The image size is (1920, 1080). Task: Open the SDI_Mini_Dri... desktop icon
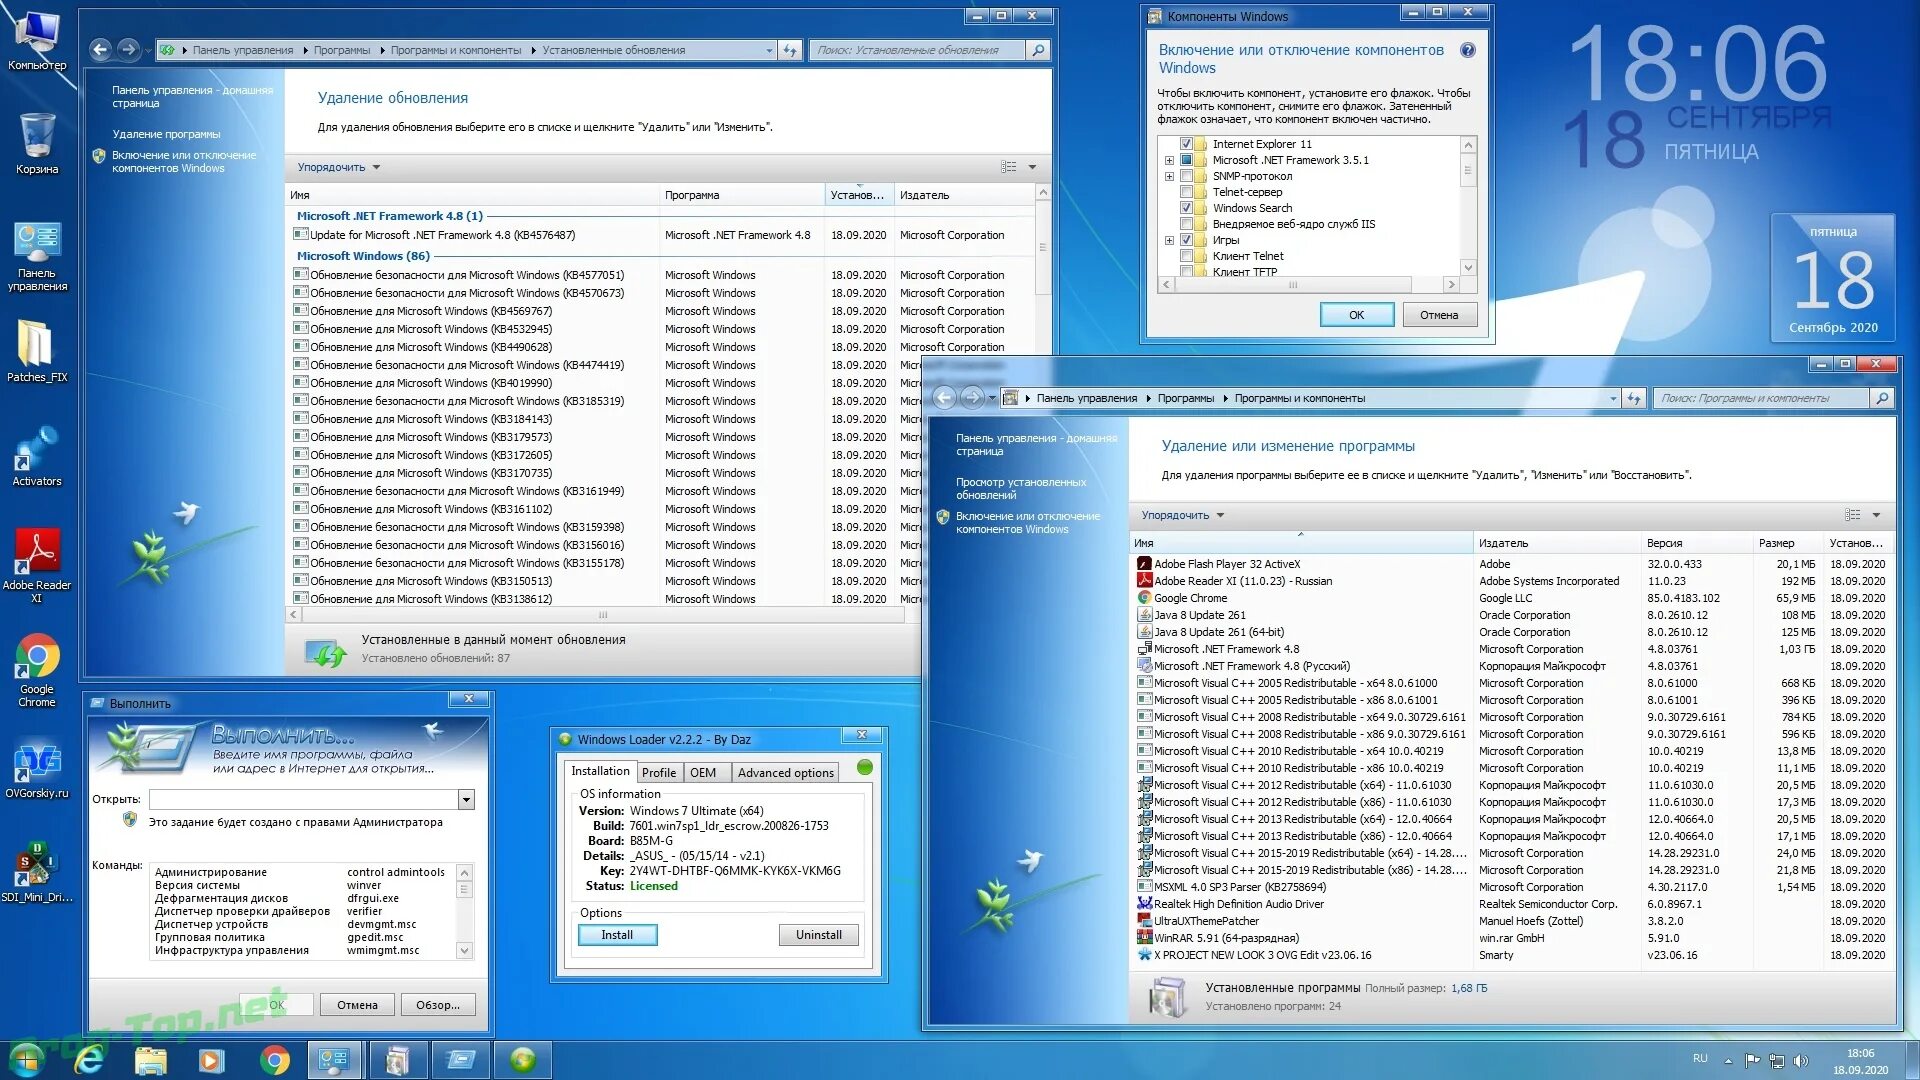point(37,873)
